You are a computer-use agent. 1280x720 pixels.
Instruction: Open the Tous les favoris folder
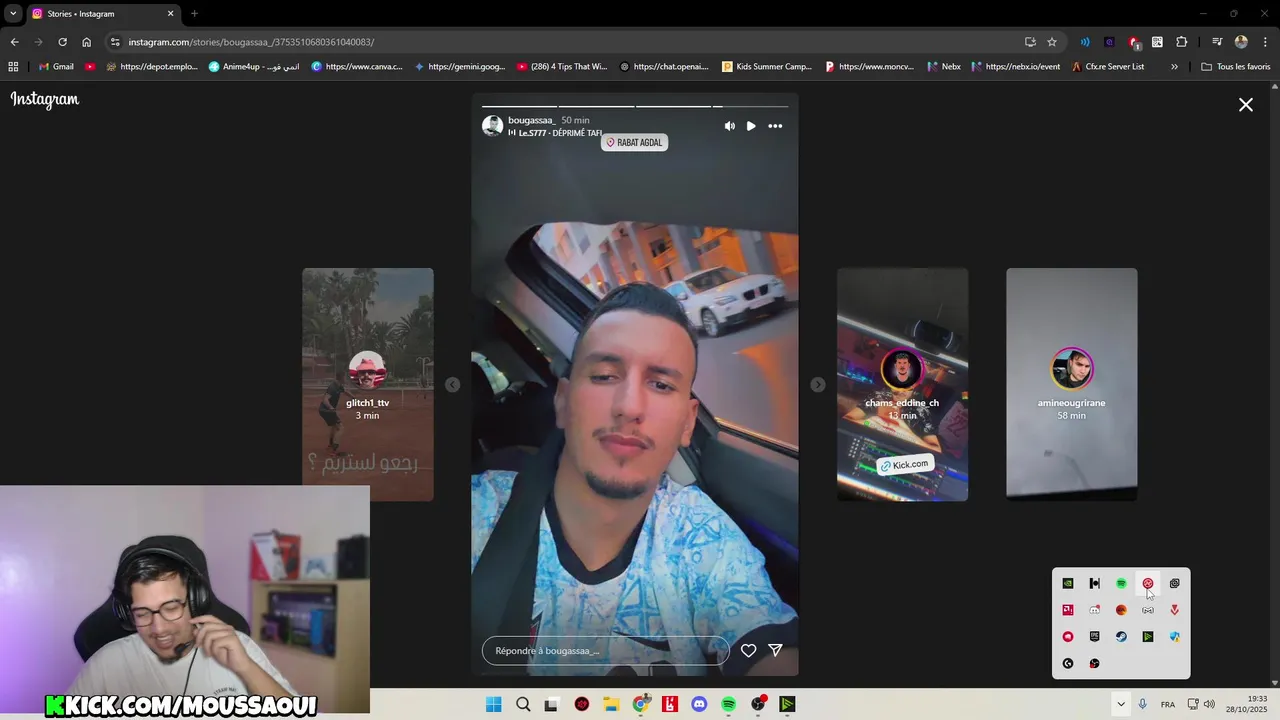tap(1236, 67)
